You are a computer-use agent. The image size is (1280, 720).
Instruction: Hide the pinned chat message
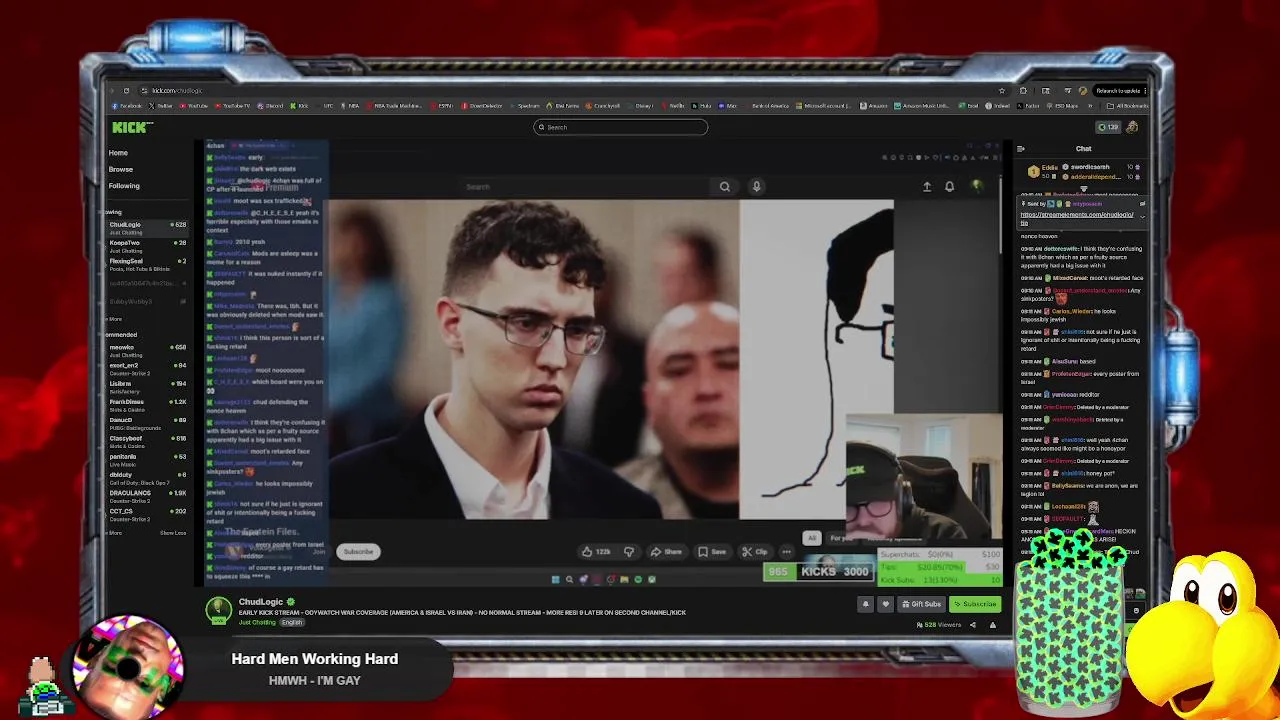coord(1142,204)
